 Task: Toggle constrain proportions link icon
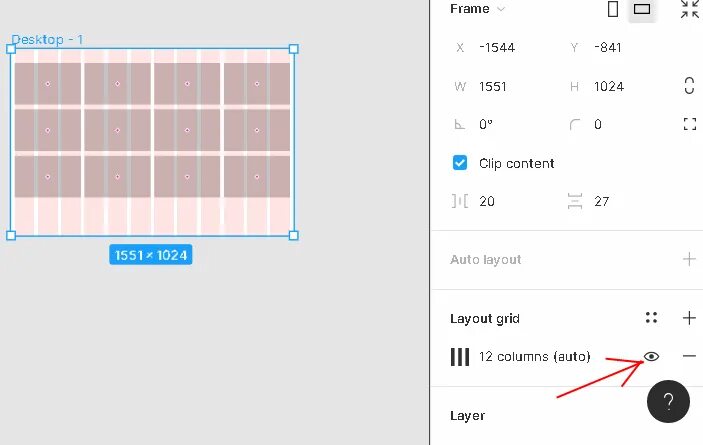(690, 86)
